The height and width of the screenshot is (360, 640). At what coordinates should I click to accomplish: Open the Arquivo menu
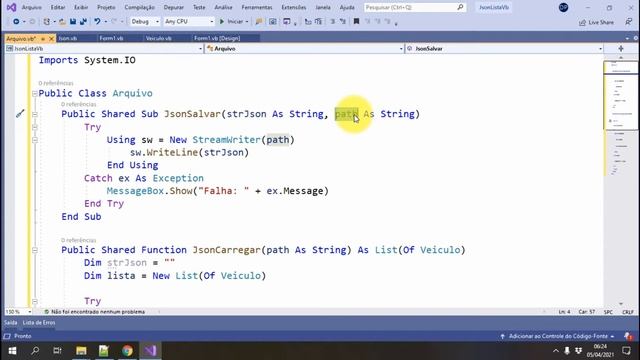[31, 7]
